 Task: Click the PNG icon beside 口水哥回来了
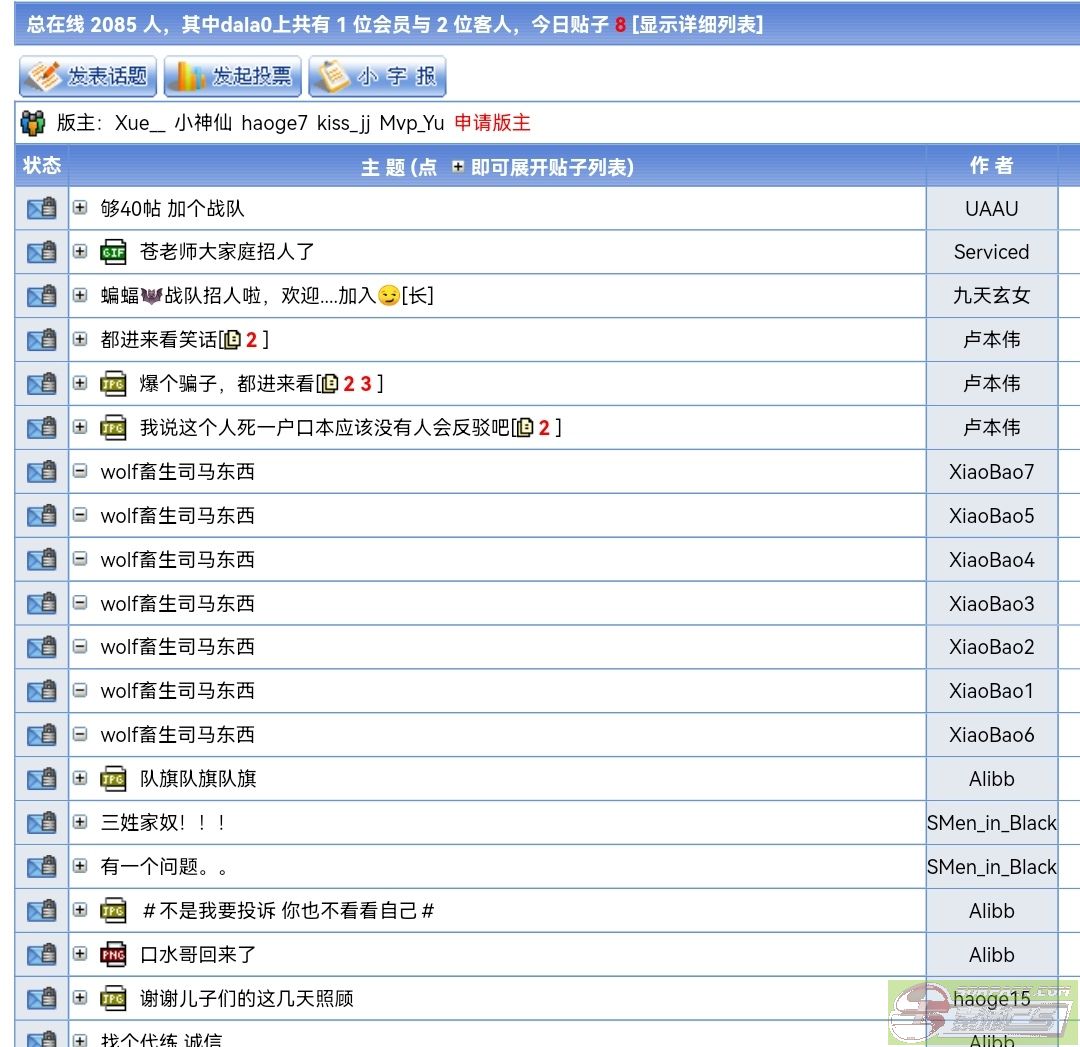(x=113, y=955)
